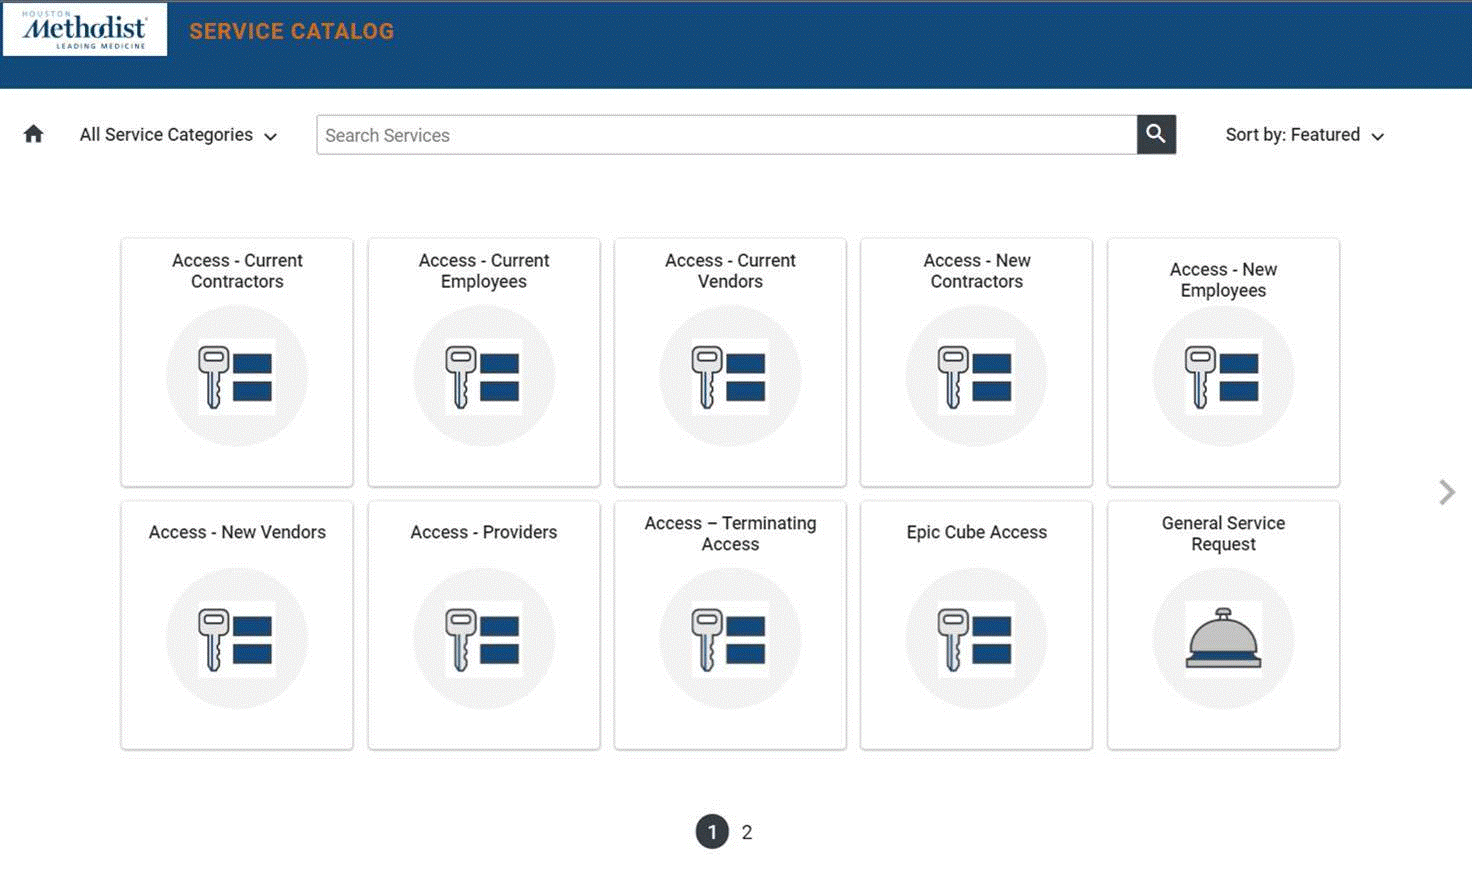Expand the All Service Categories dropdown

tap(178, 135)
